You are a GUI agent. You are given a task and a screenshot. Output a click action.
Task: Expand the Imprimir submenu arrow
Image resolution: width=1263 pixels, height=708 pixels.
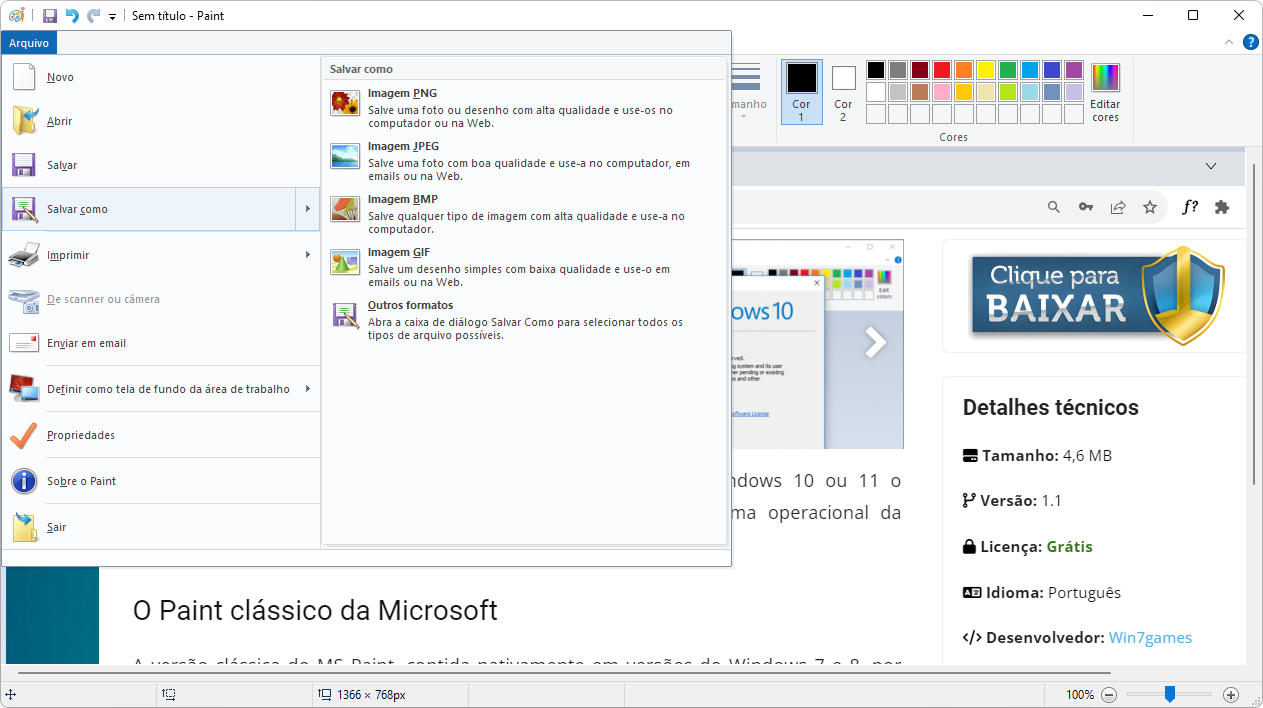click(x=308, y=255)
